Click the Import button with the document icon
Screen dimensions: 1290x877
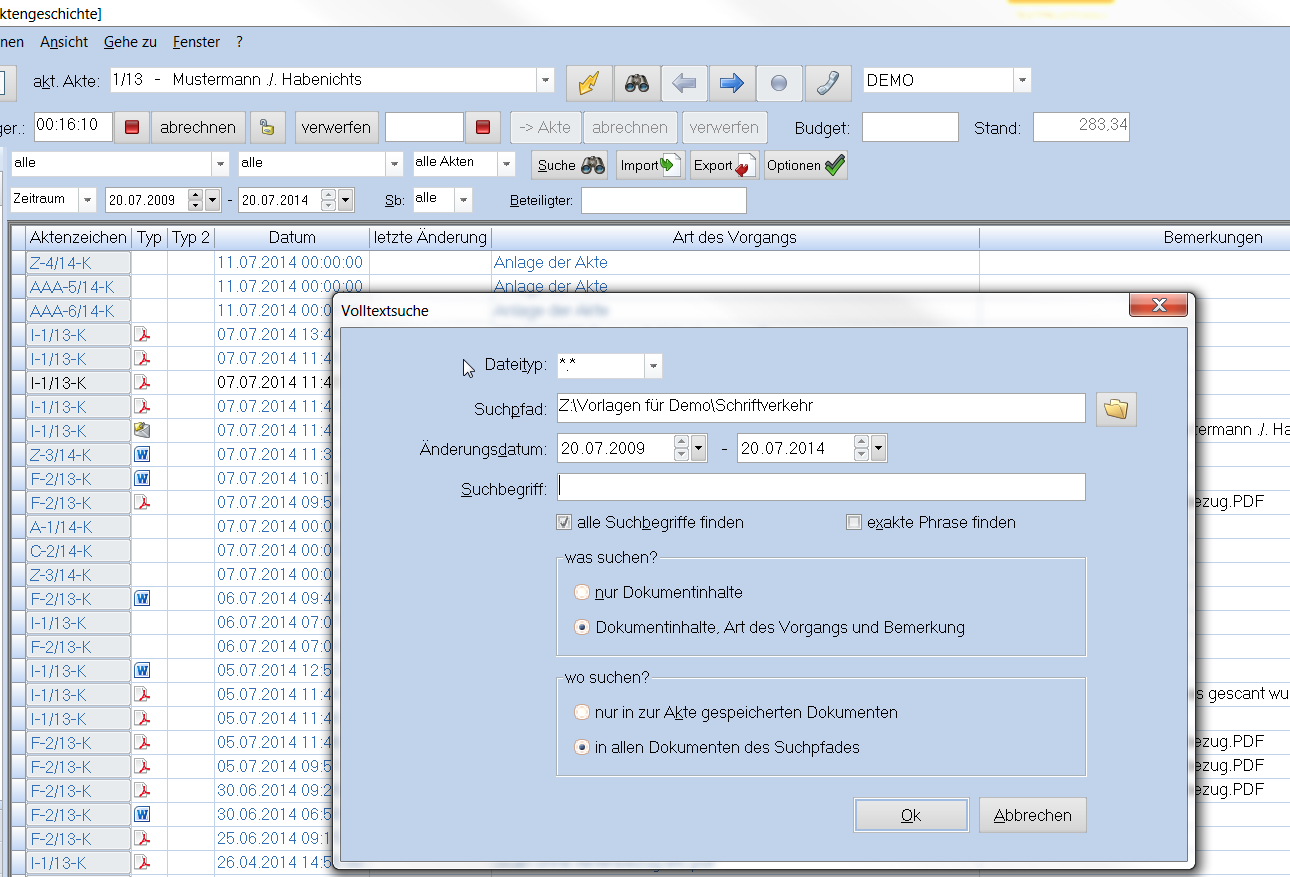tap(650, 166)
